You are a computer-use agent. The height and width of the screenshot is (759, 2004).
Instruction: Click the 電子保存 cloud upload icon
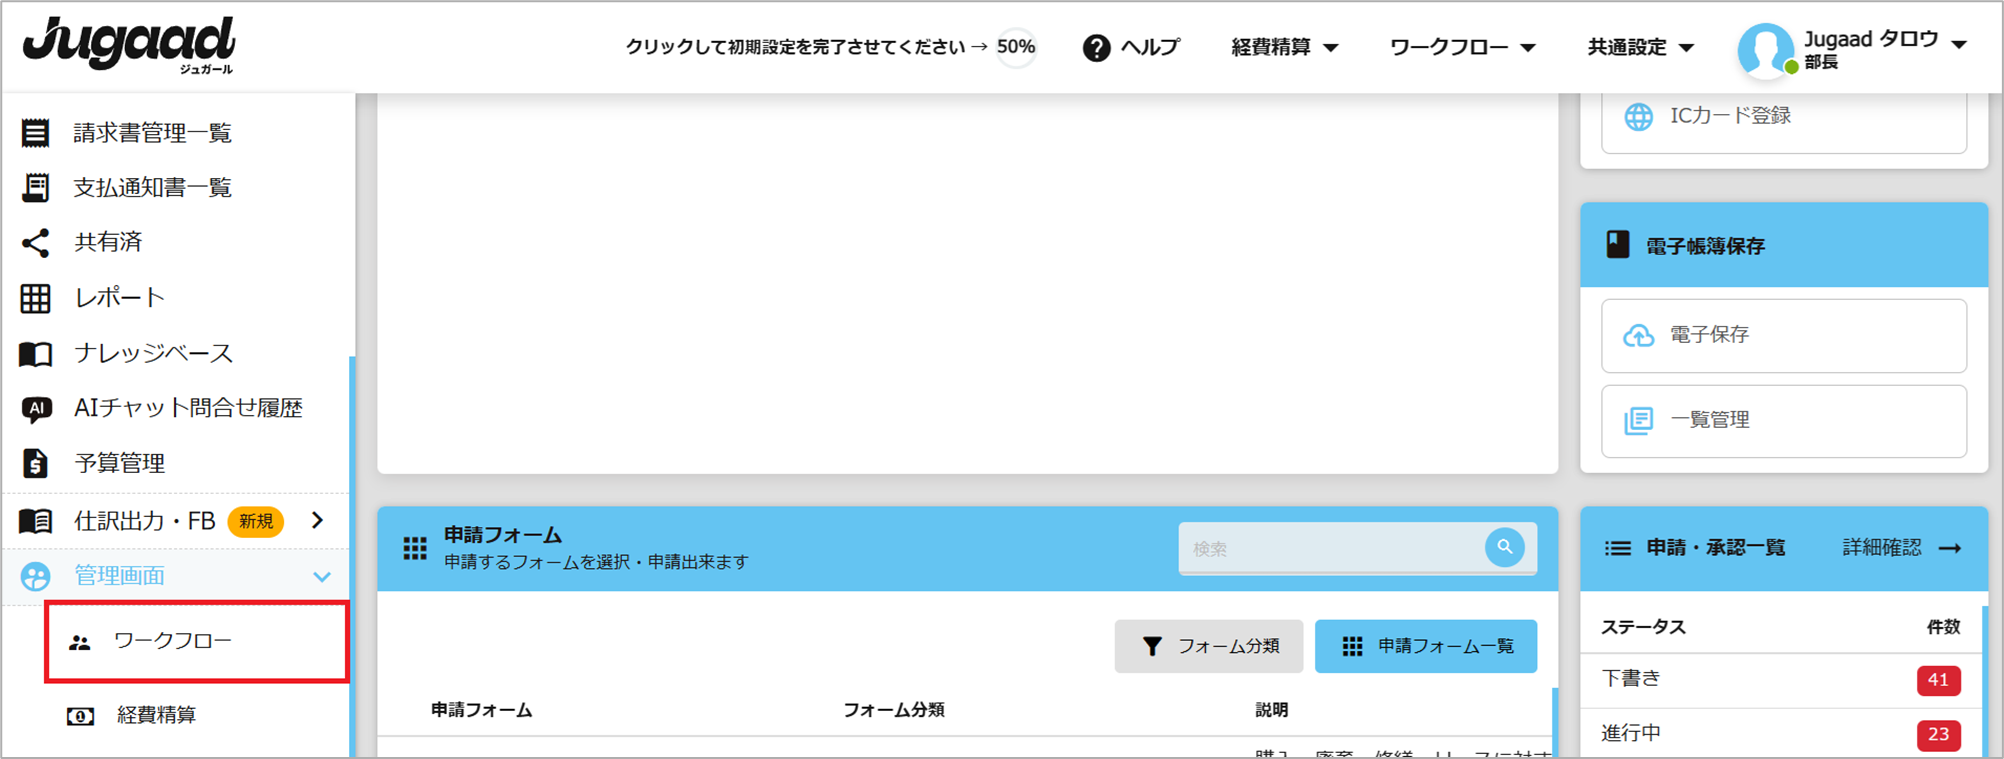[1638, 335]
